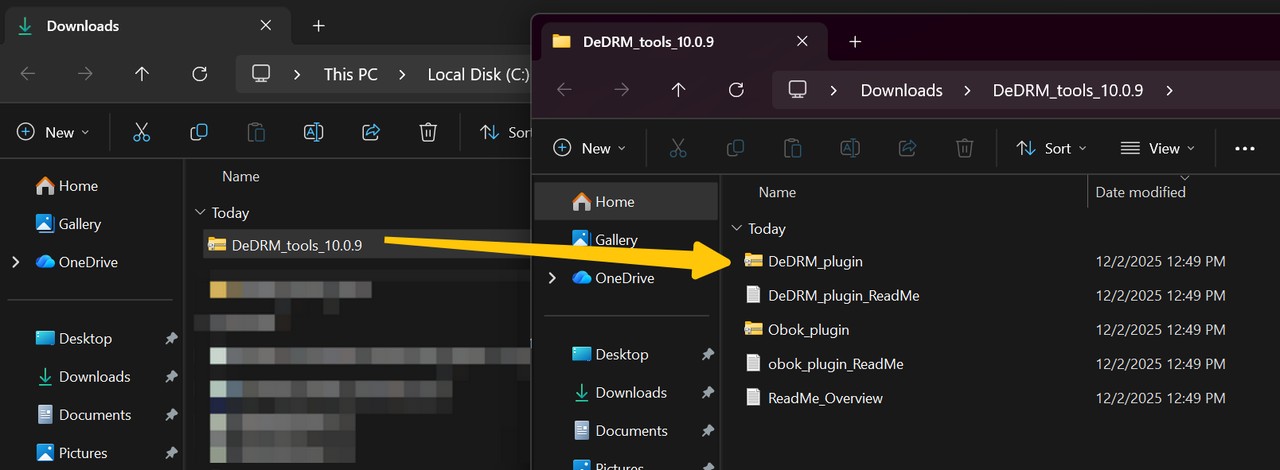The image size is (1280, 470).
Task: Select the Downloads window tab
Action: 146,26
